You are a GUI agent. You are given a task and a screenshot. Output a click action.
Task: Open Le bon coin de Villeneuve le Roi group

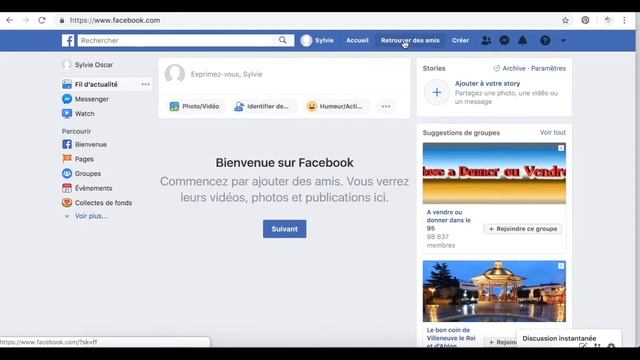tap(451, 337)
